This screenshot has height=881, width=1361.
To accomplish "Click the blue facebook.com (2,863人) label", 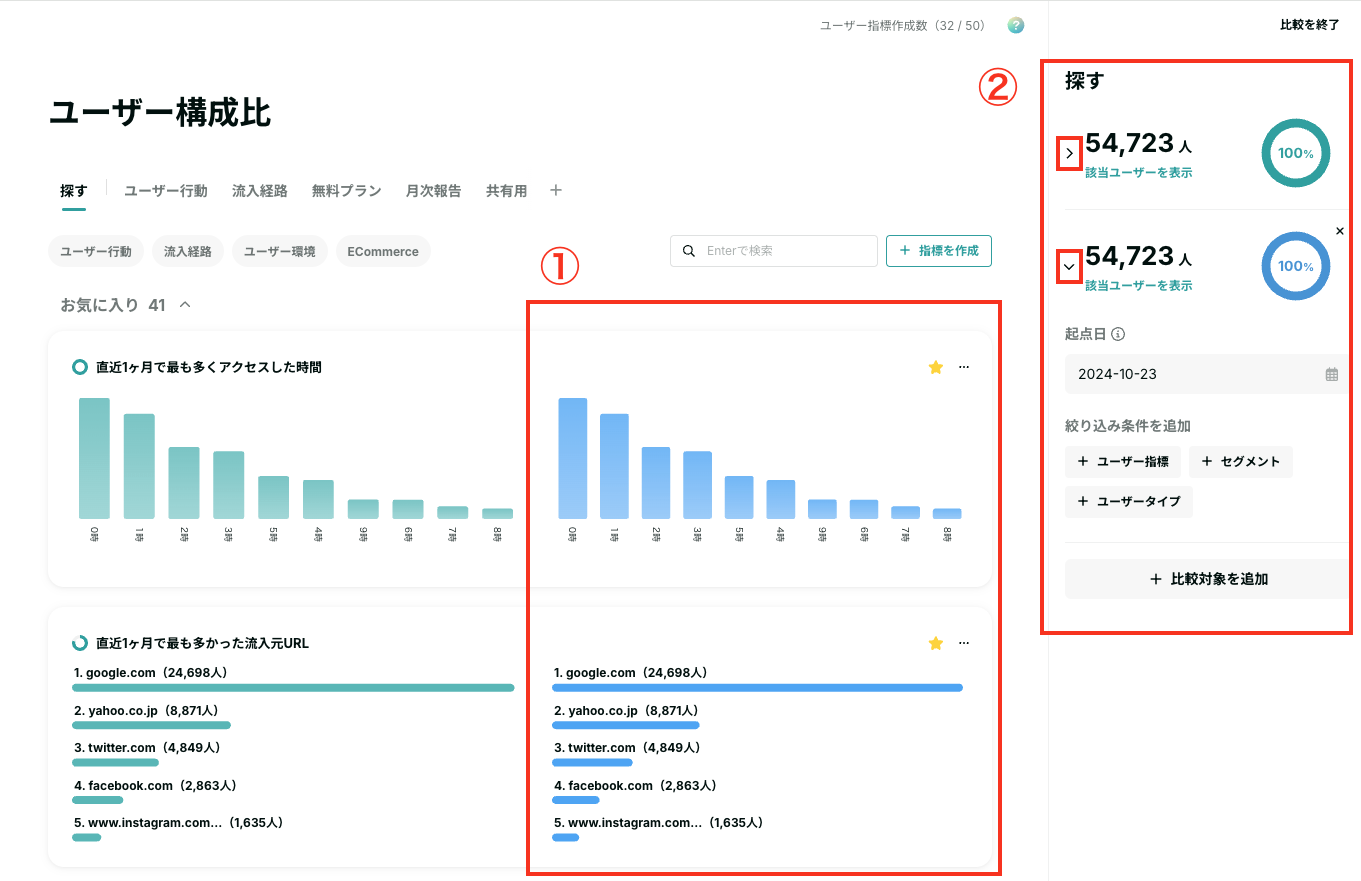I will click(635, 786).
